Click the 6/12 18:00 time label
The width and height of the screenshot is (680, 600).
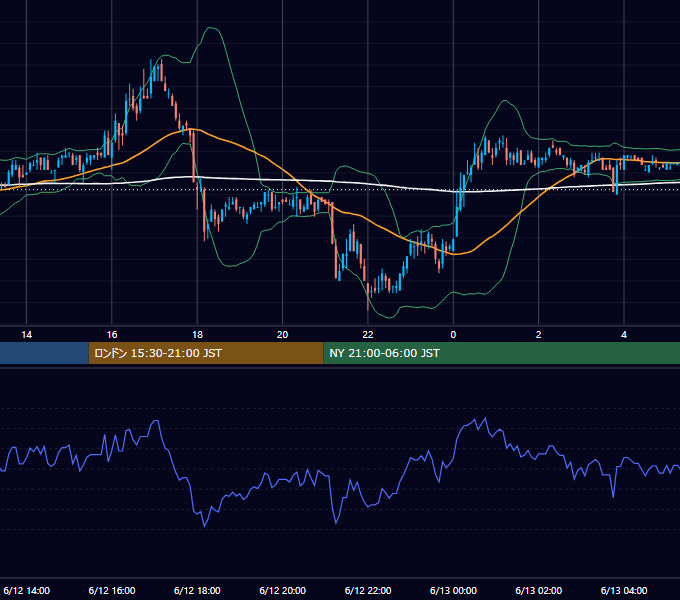click(x=197, y=590)
